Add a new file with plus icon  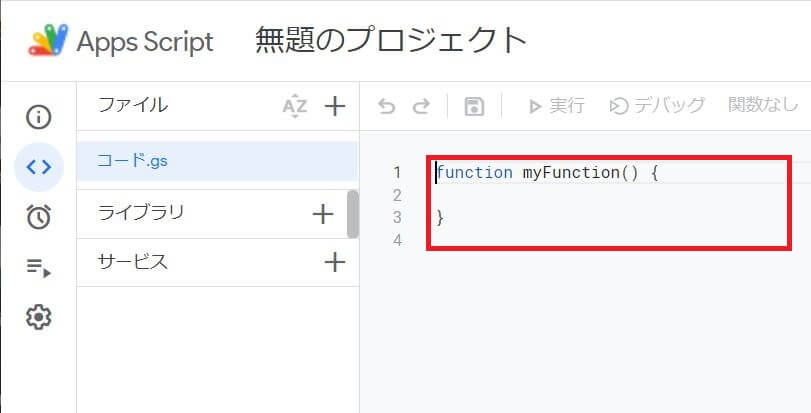pos(334,106)
